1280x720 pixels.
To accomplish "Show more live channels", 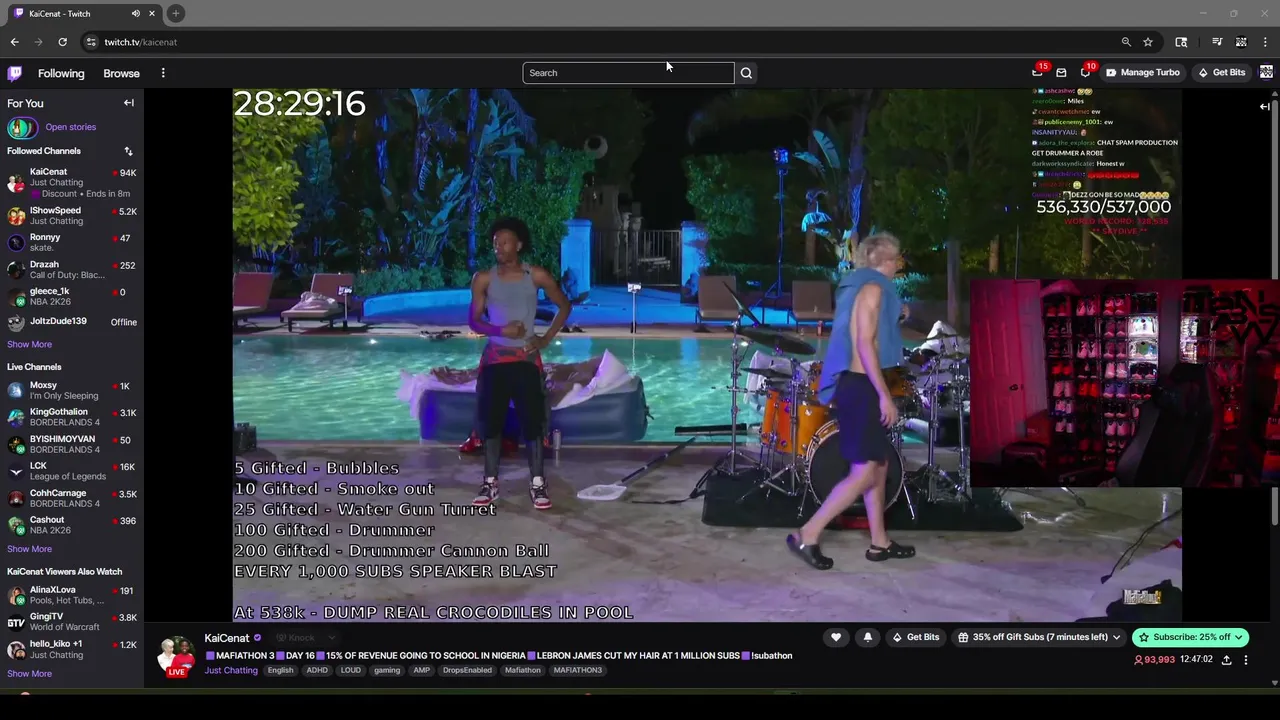I will coord(29,549).
